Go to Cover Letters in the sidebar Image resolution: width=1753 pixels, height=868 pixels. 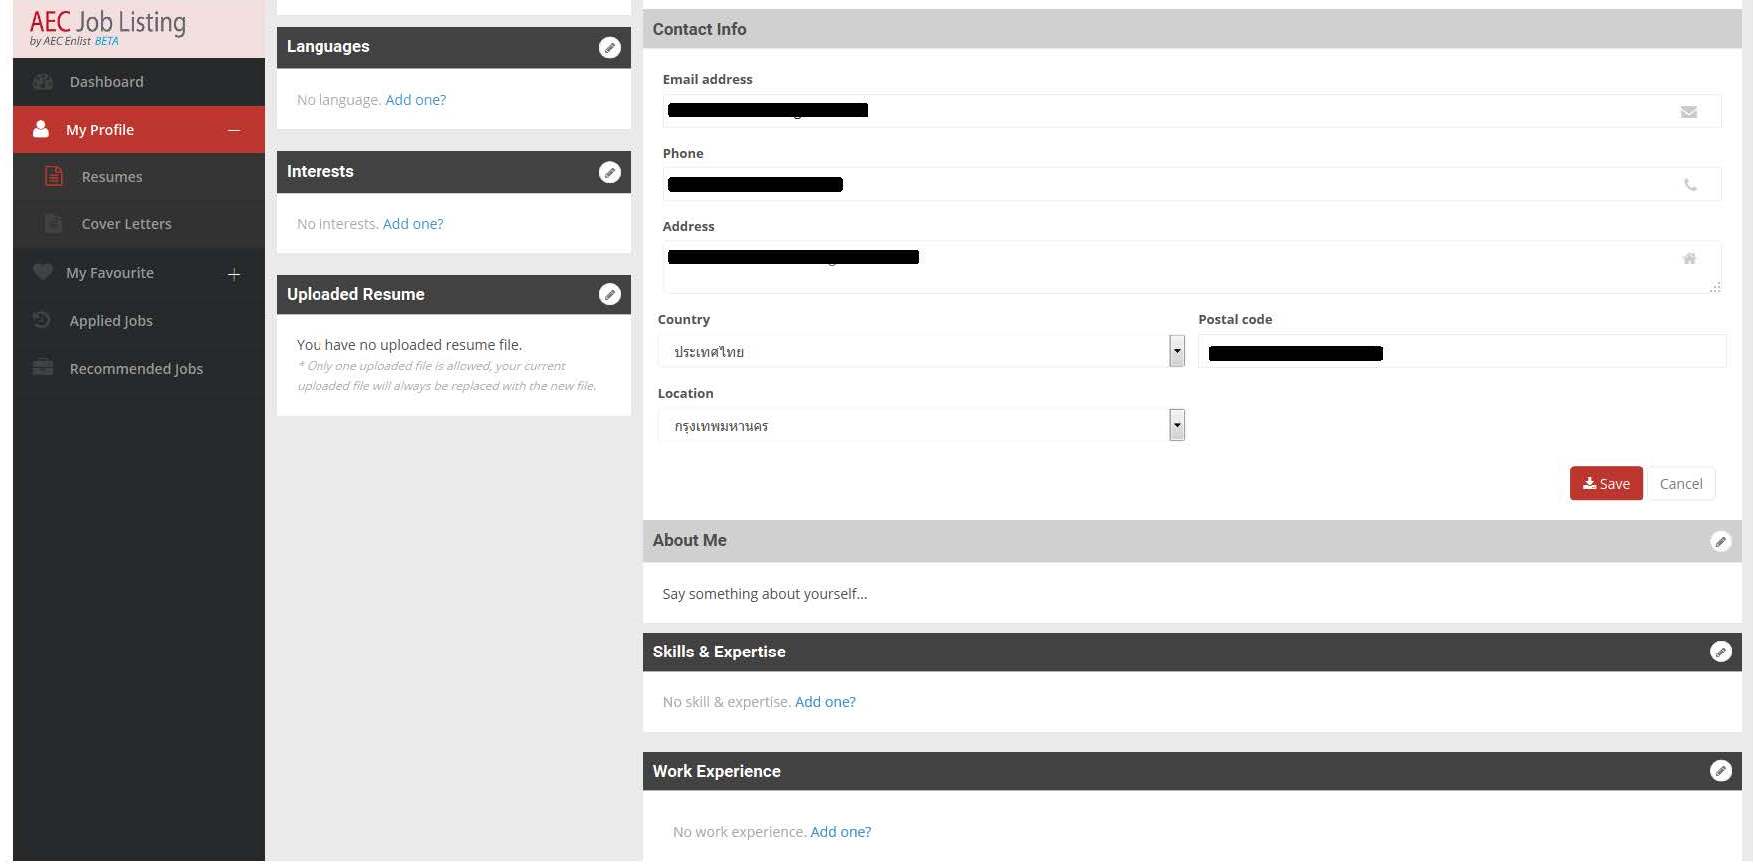pyautogui.click(x=126, y=224)
